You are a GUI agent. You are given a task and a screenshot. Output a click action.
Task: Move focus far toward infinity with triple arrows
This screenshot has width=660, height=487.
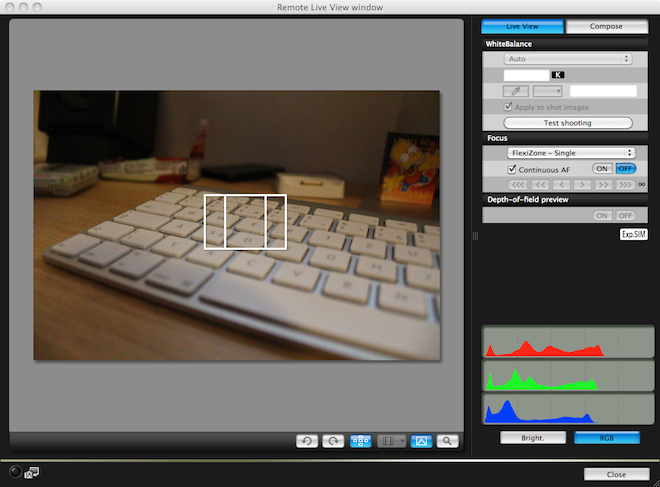(625, 184)
